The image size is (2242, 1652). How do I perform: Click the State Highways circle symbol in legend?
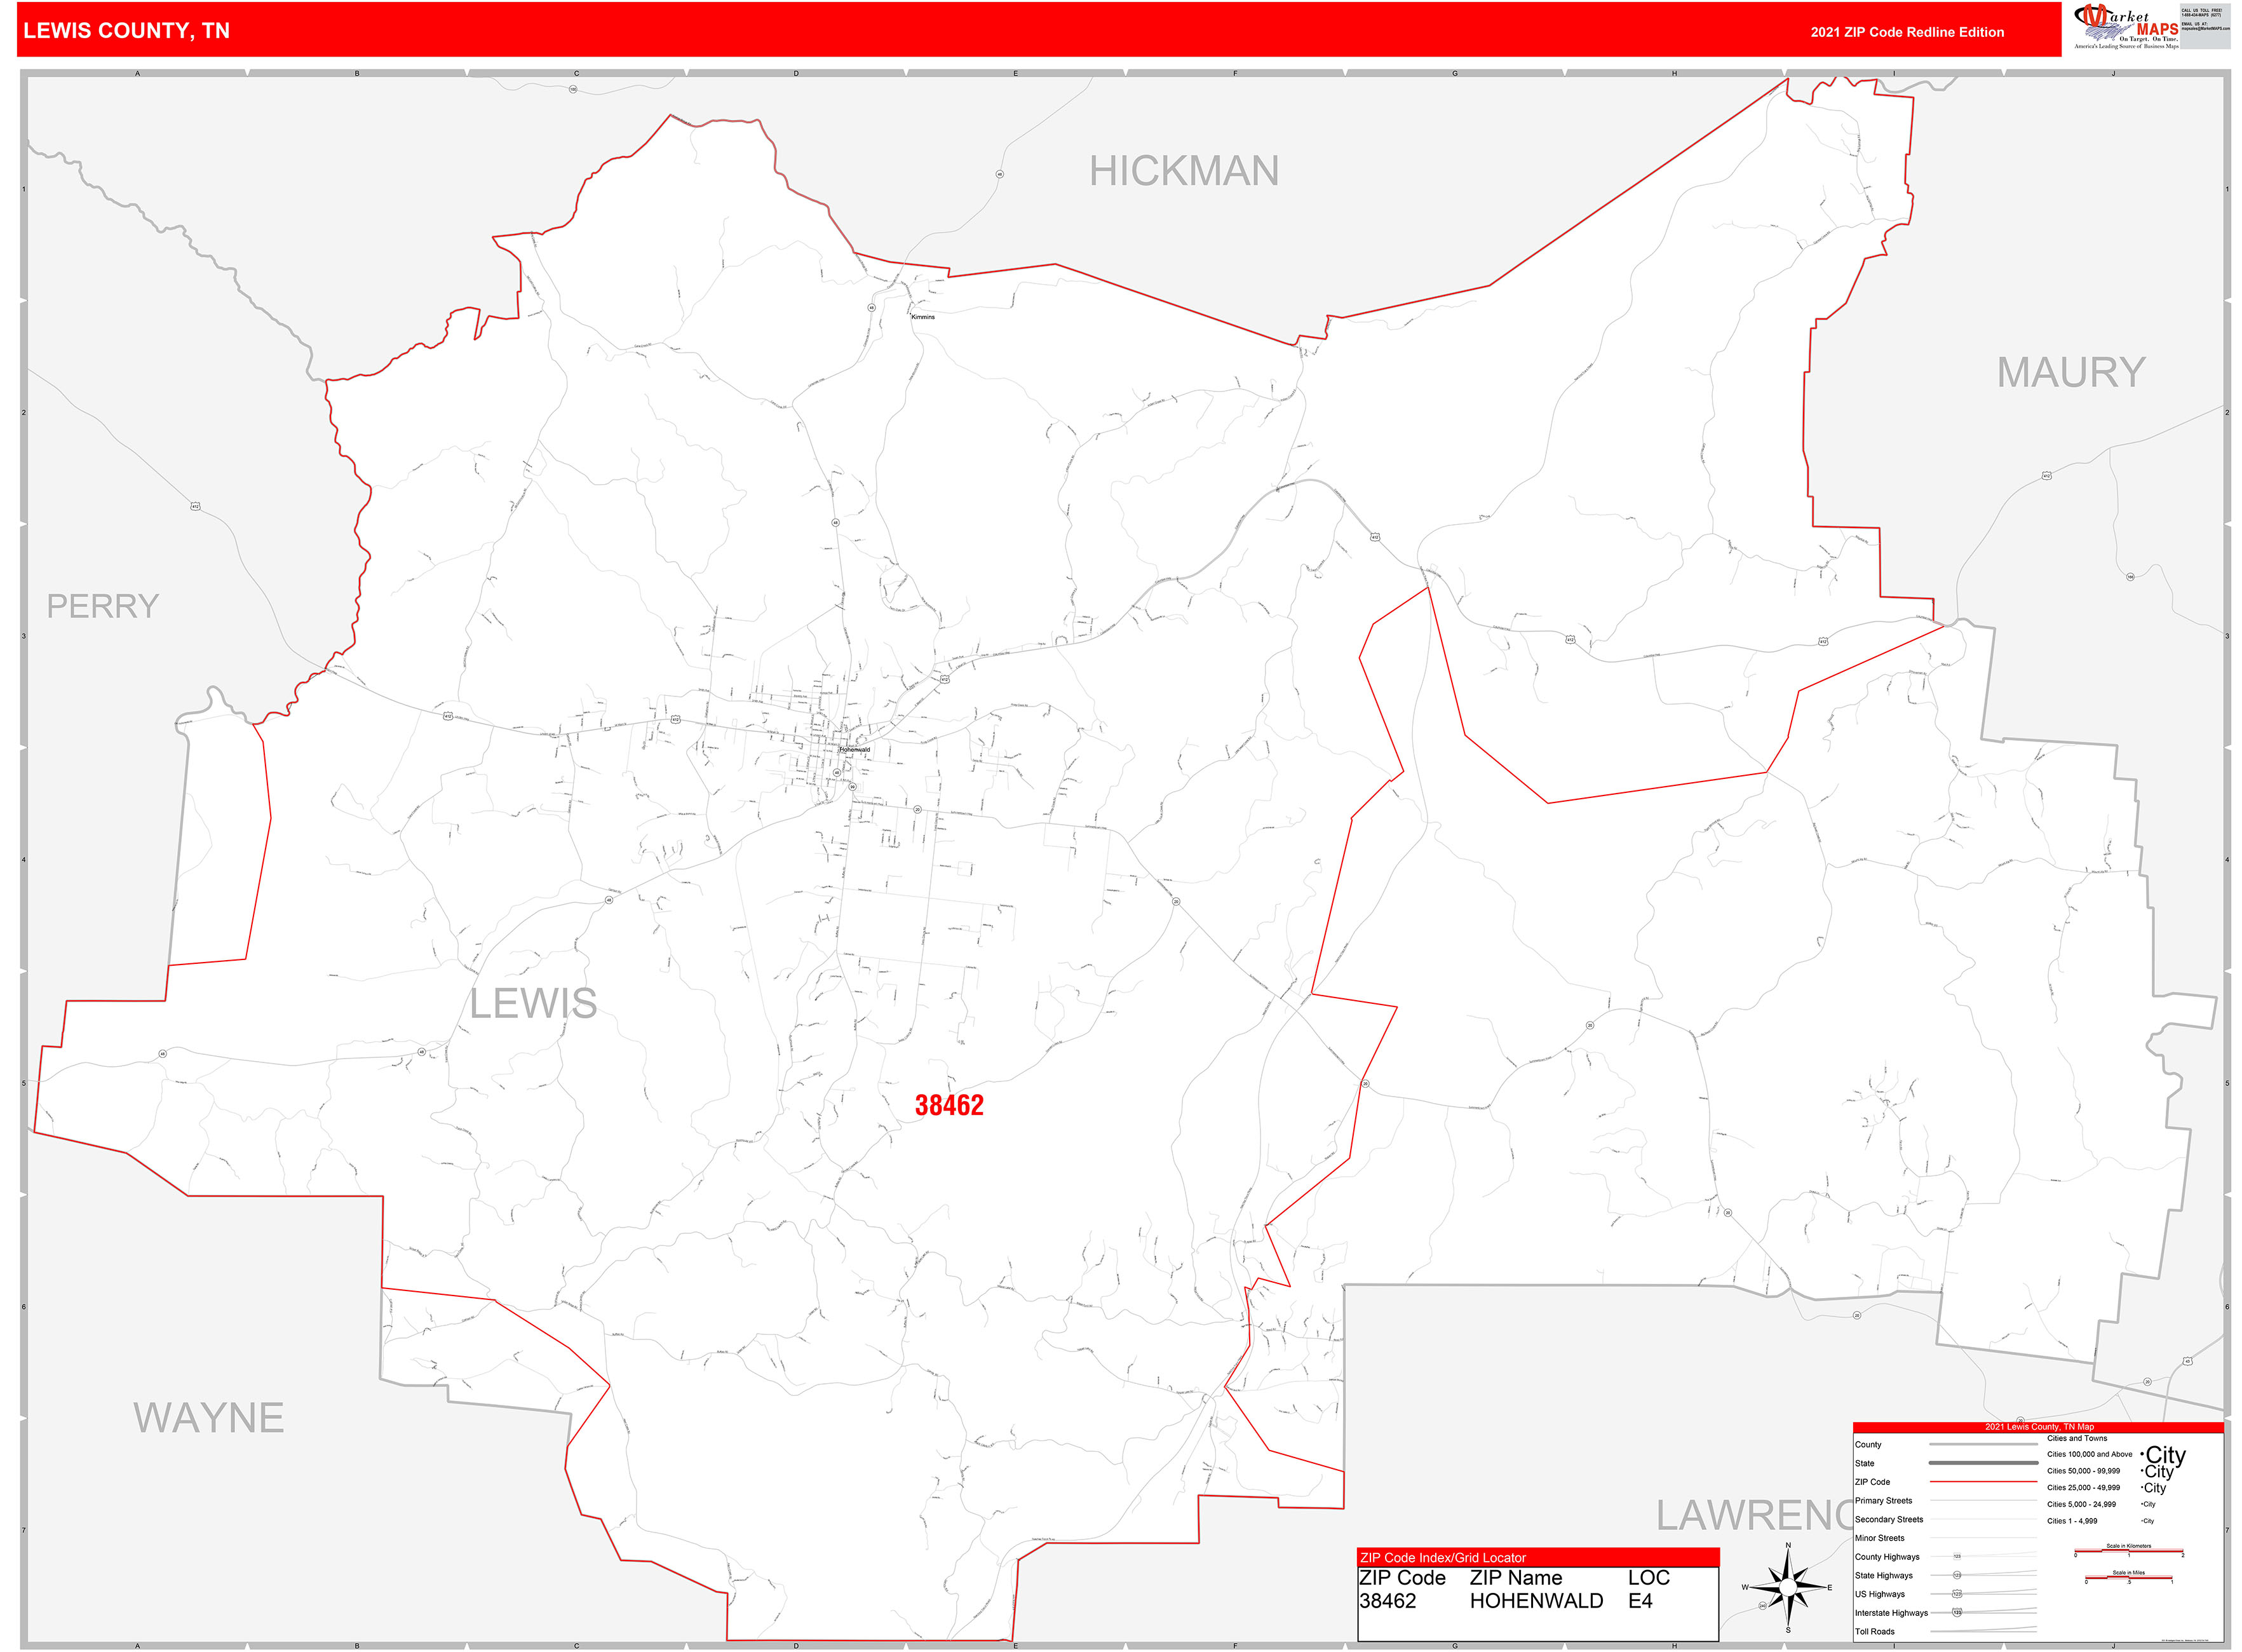pos(1957,1576)
